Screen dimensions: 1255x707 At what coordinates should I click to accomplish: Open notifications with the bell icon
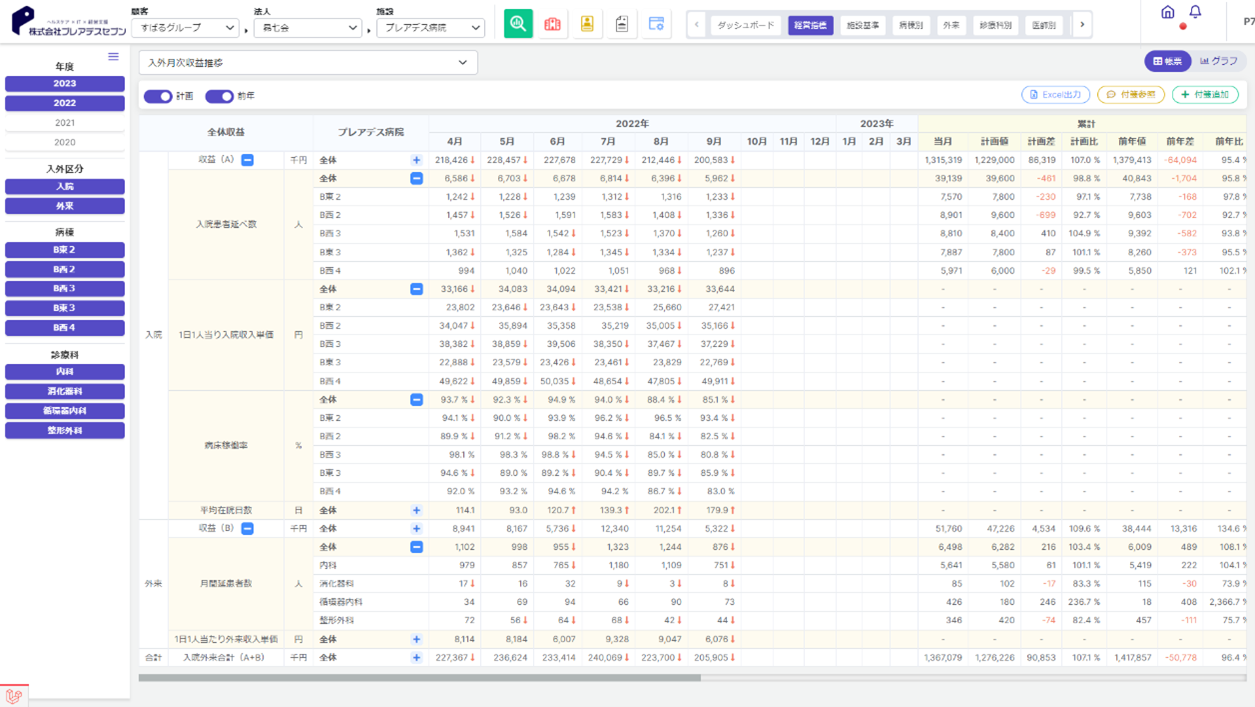pos(1195,12)
